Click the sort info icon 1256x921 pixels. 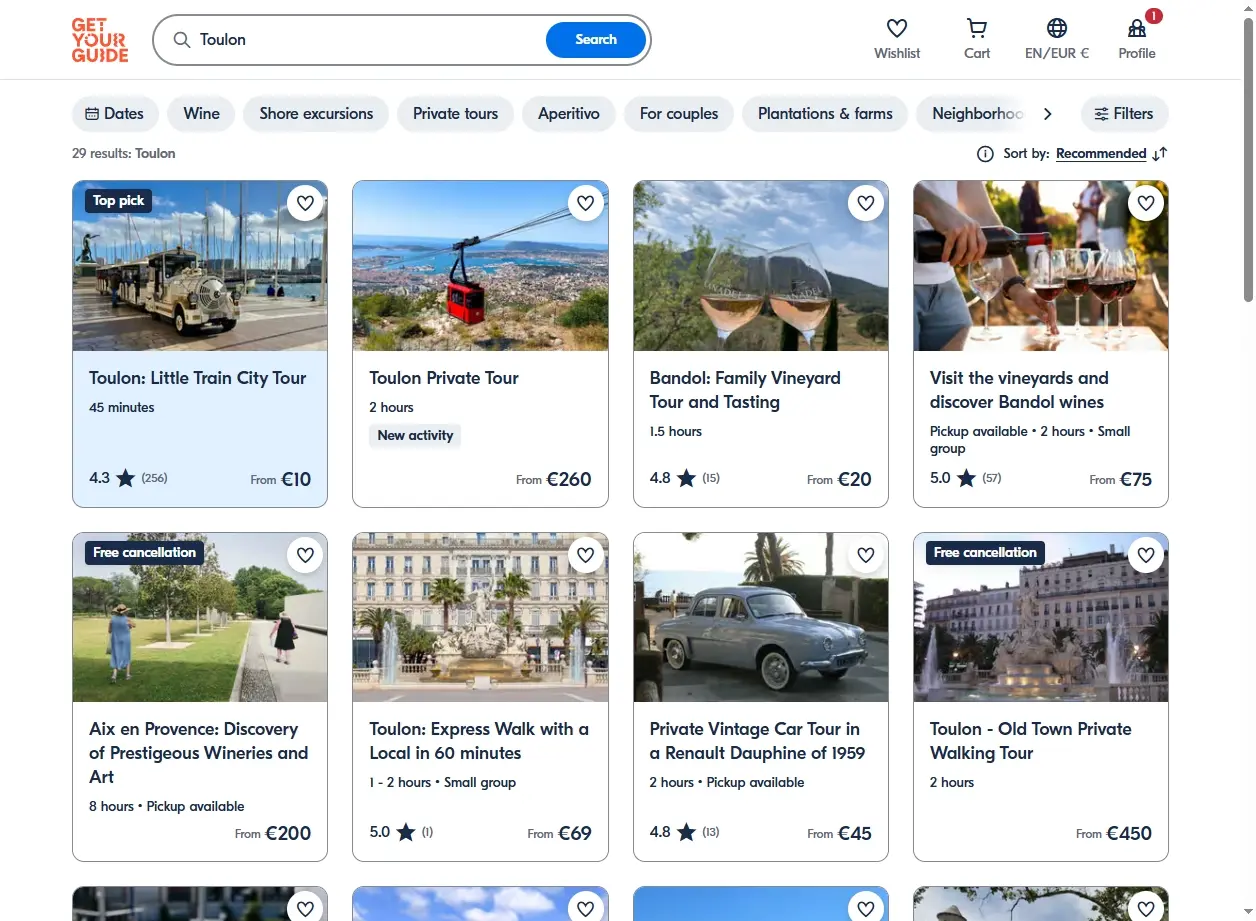click(x=985, y=154)
